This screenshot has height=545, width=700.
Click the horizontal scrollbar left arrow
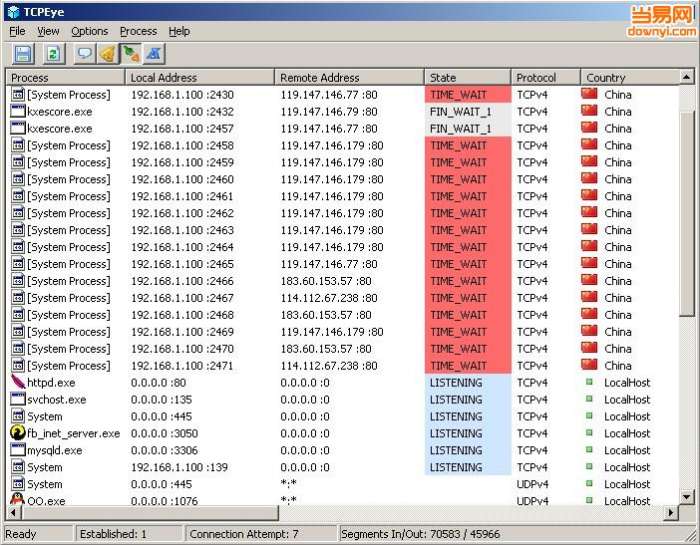coord(12,512)
